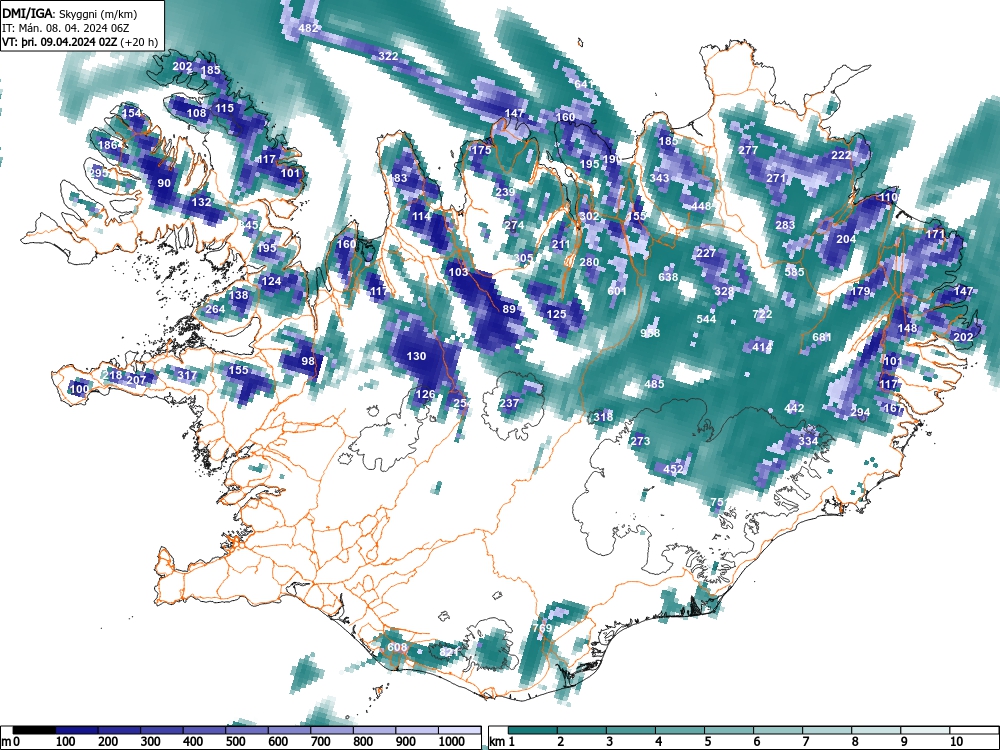Click the visibility value 769 on south coast
Viewport: 1000px width, 750px height.
pyautogui.click(x=542, y=628)
